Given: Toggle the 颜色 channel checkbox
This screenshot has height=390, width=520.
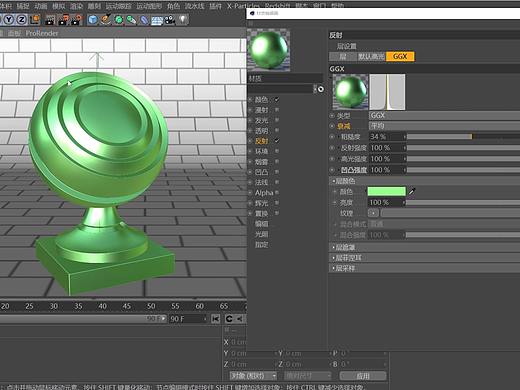Looking at the screenshot, I should tap(277, 99).
